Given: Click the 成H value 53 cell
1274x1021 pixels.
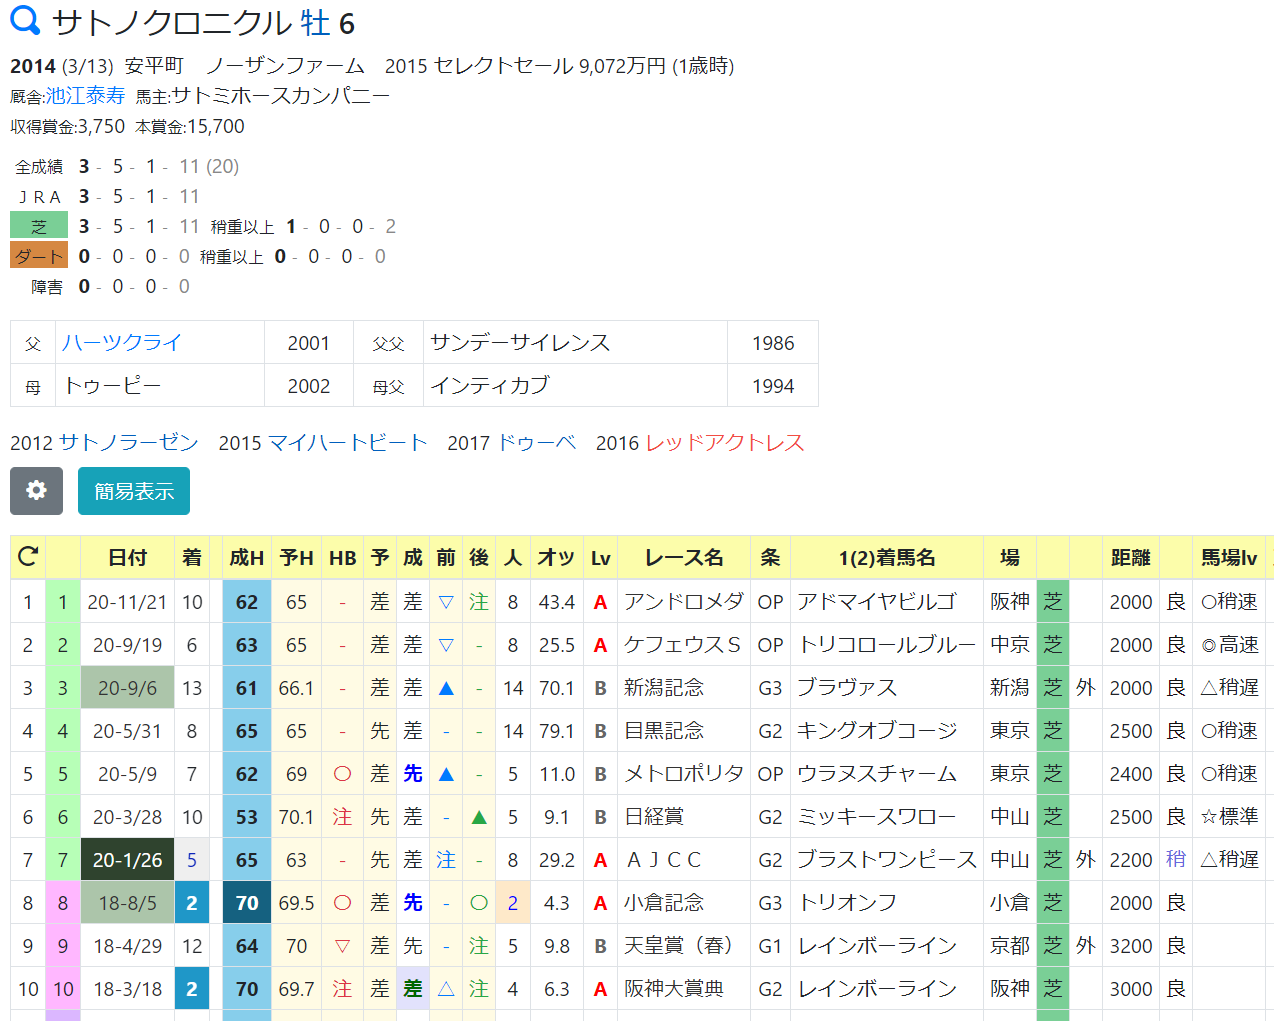Looking at the screenshot, I should coord(247,817).
